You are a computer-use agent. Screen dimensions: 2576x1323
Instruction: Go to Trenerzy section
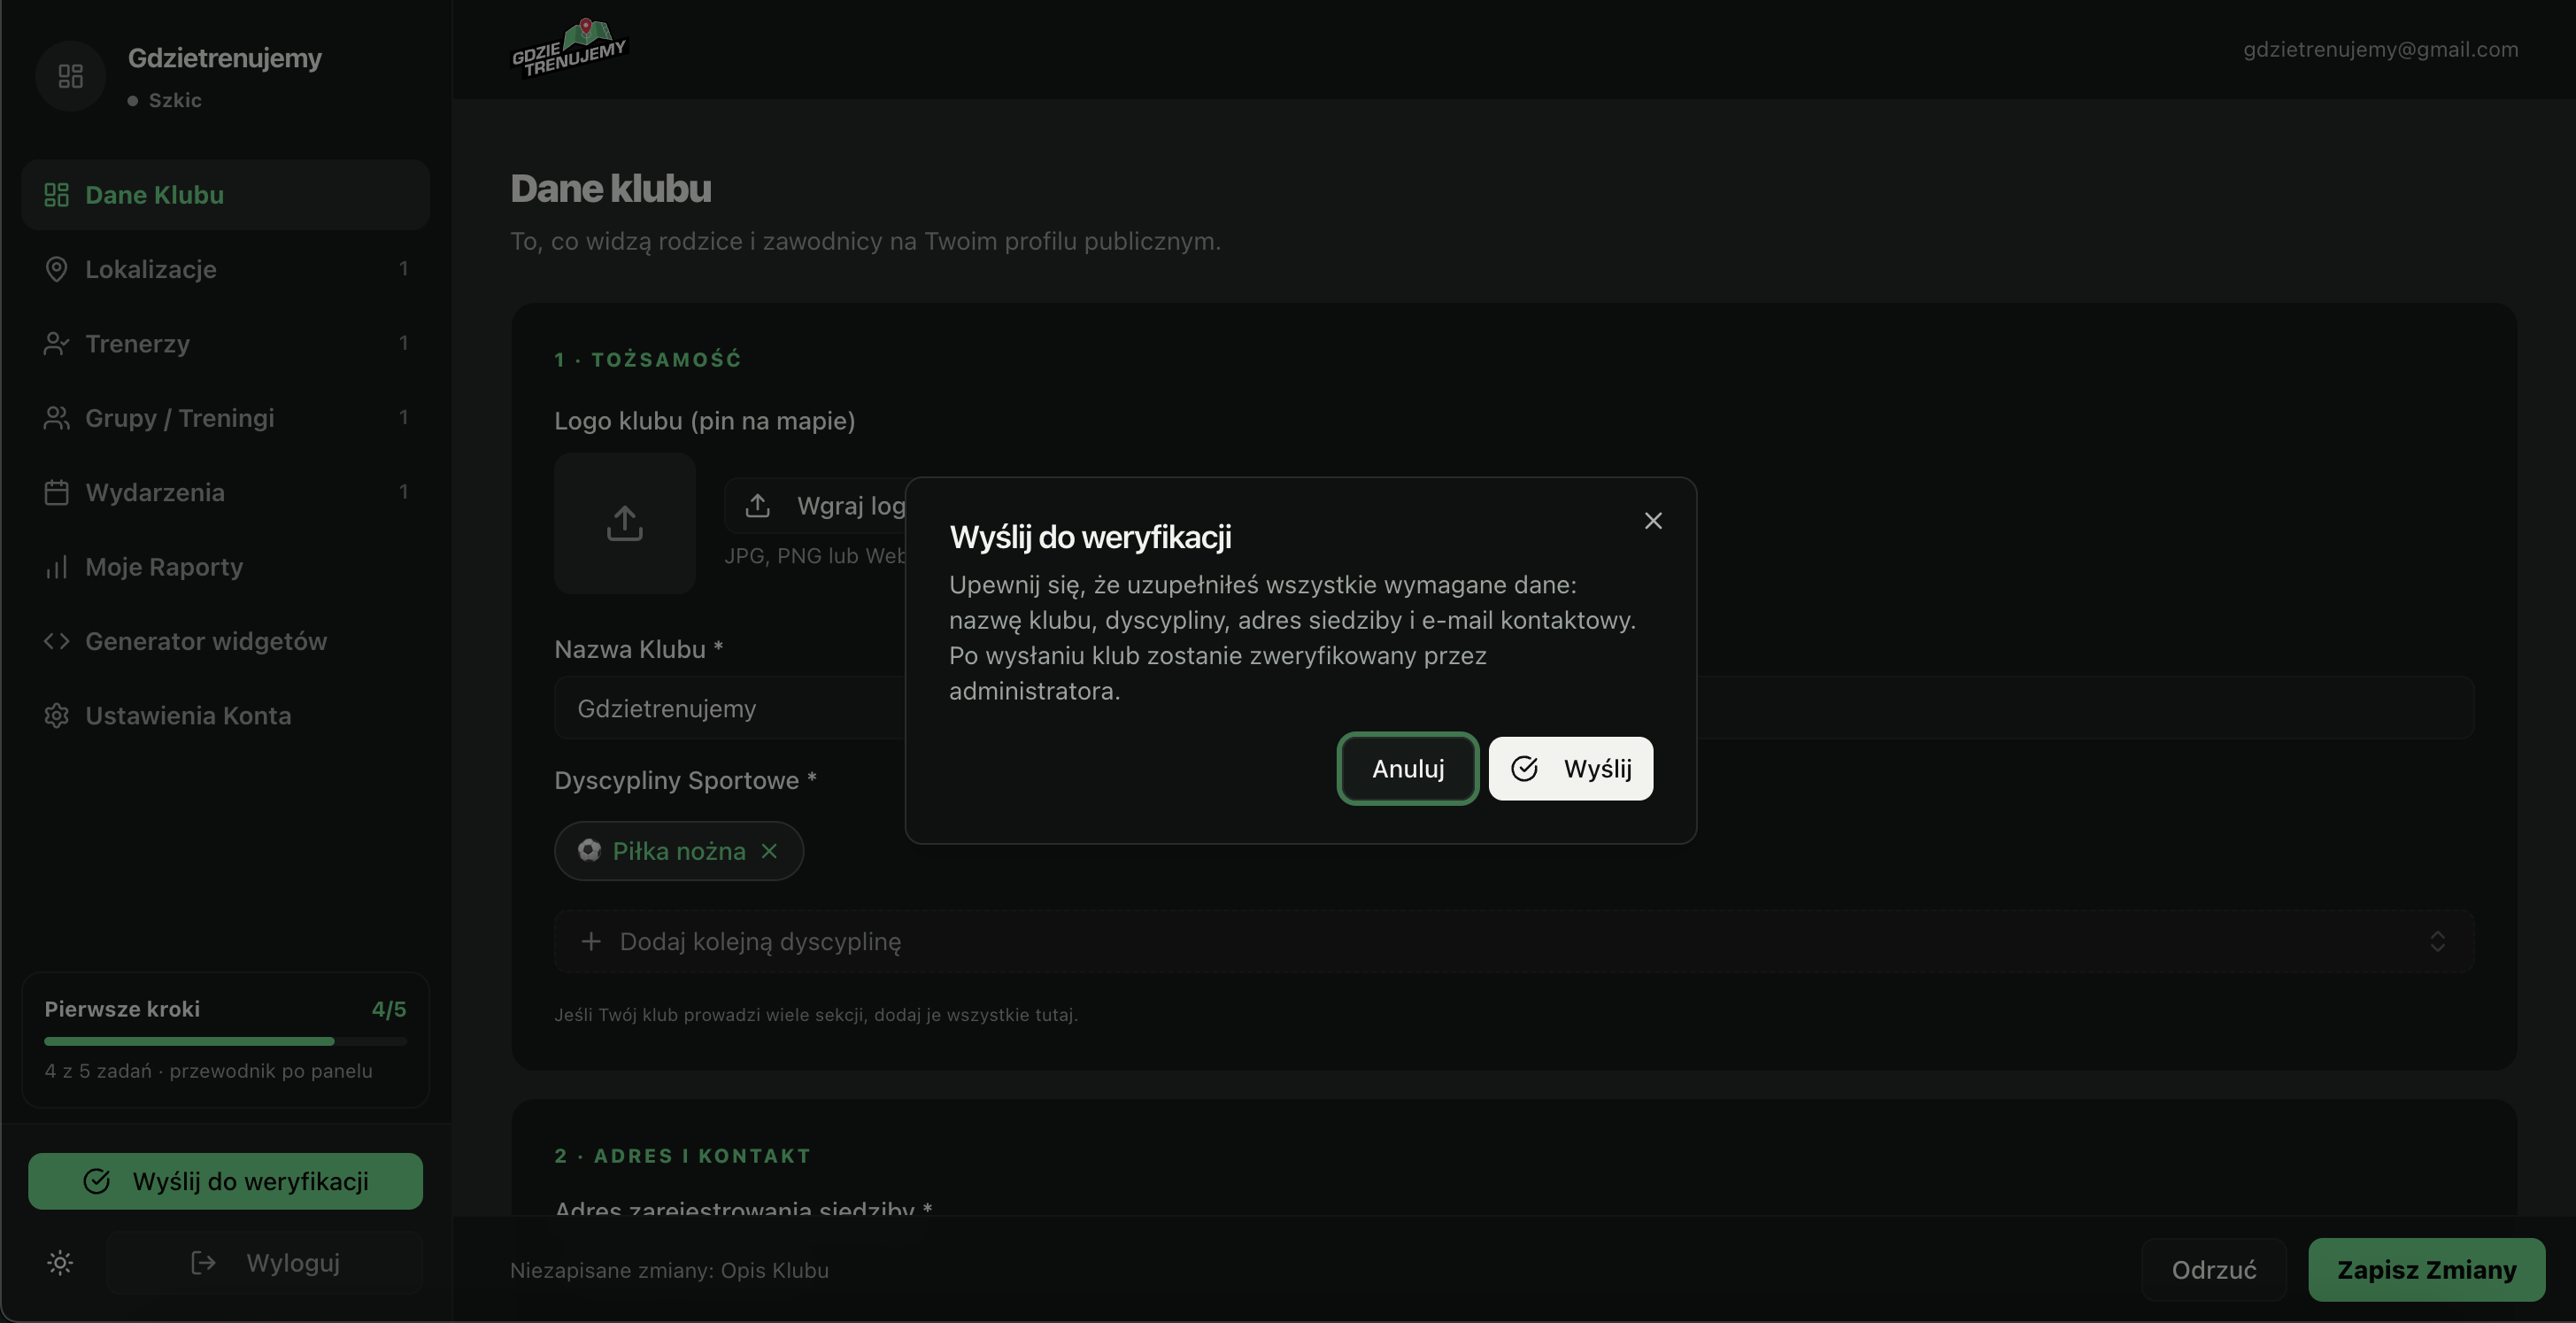pyautogui.click(x=225, y=343)
